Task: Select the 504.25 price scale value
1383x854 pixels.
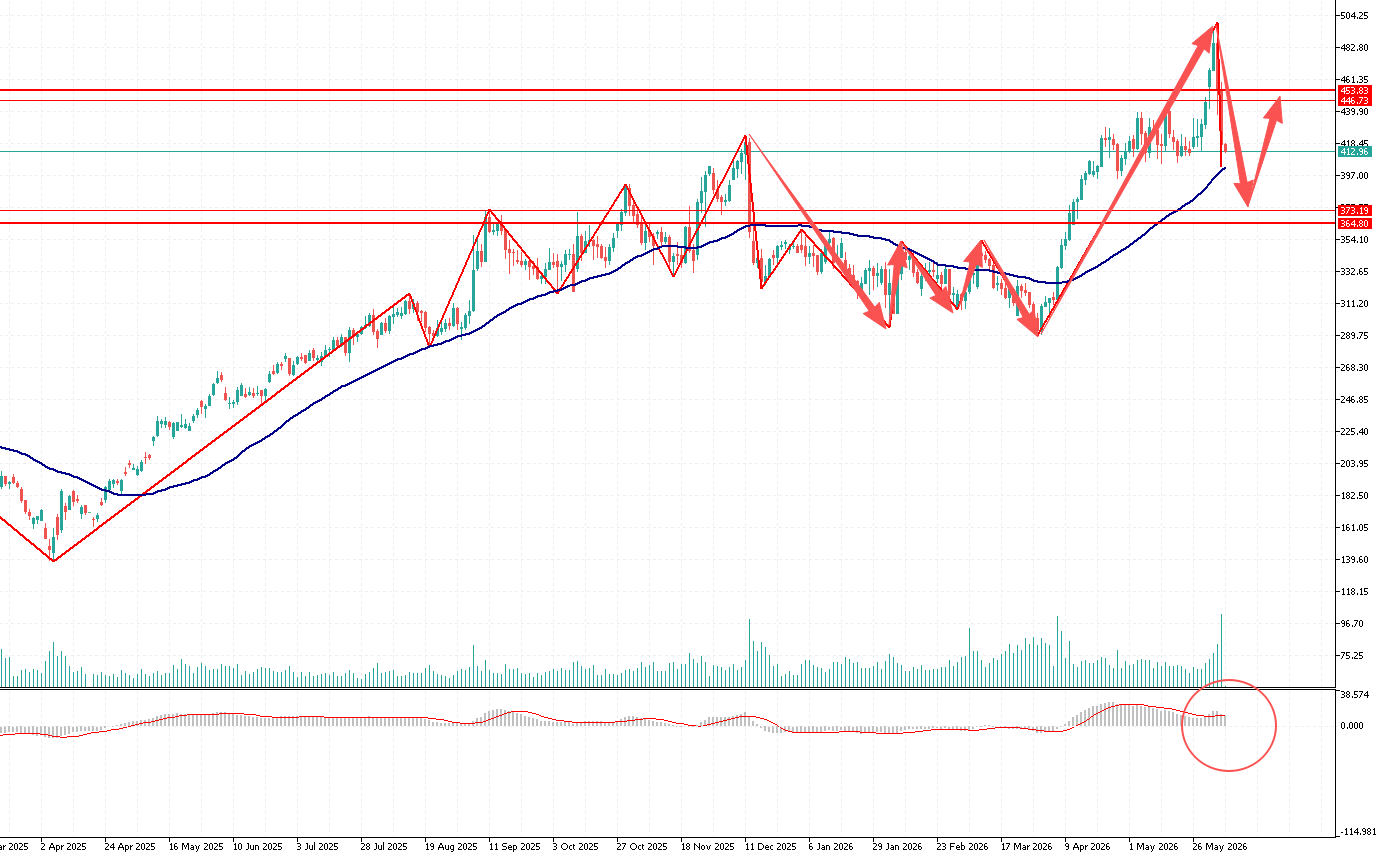Action: click(1356, 16)
